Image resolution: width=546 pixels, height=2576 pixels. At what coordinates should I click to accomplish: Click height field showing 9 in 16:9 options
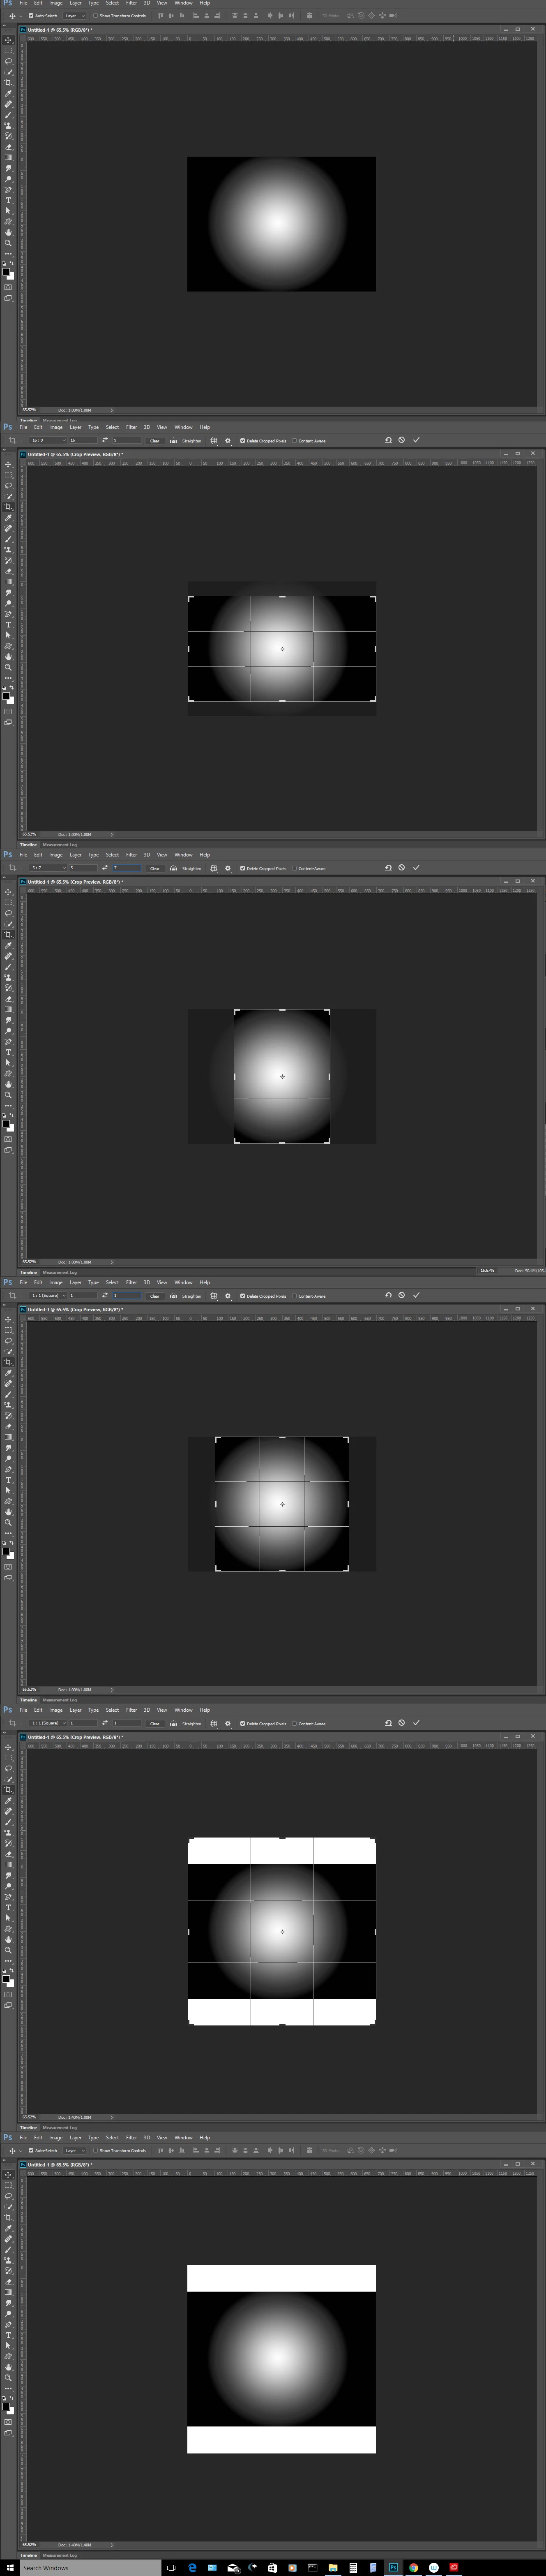[126, 440]
